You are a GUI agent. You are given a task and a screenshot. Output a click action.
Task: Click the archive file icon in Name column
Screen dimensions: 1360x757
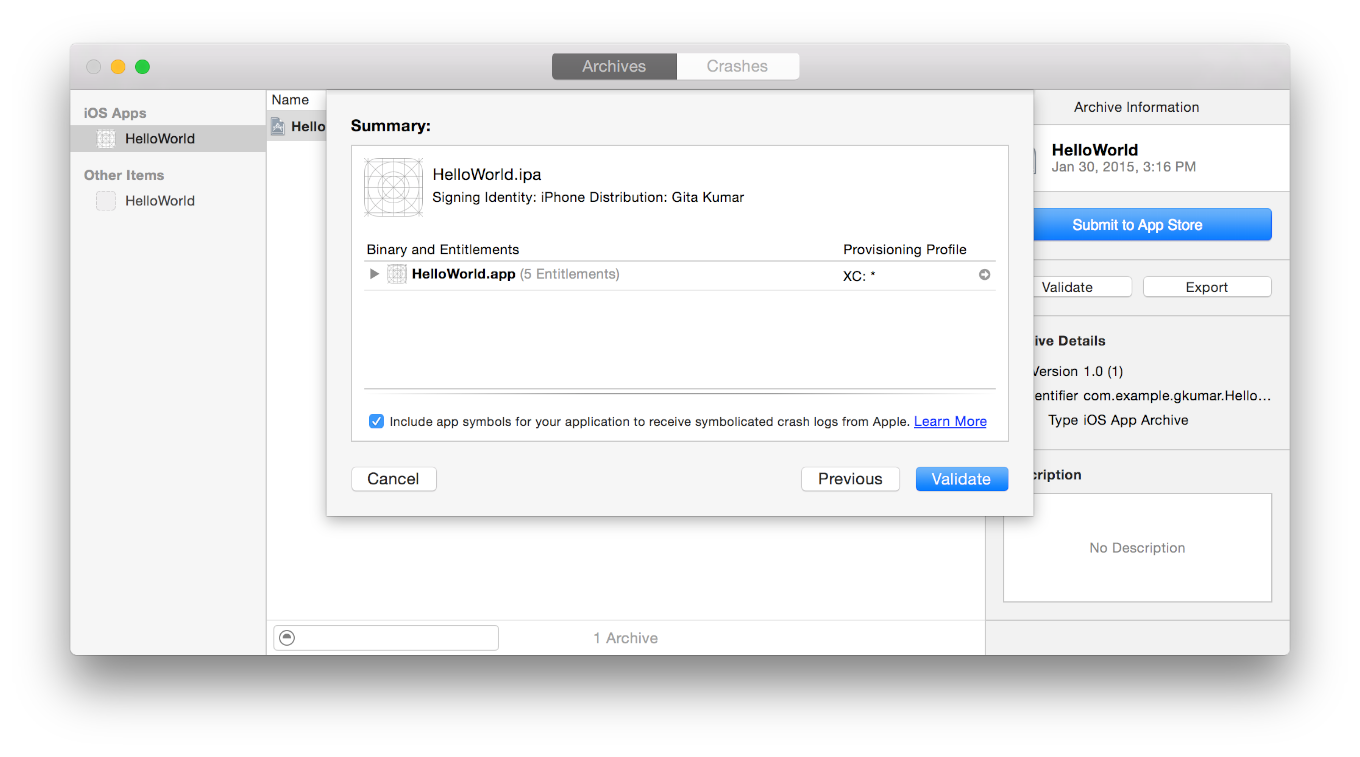(278, 127)
